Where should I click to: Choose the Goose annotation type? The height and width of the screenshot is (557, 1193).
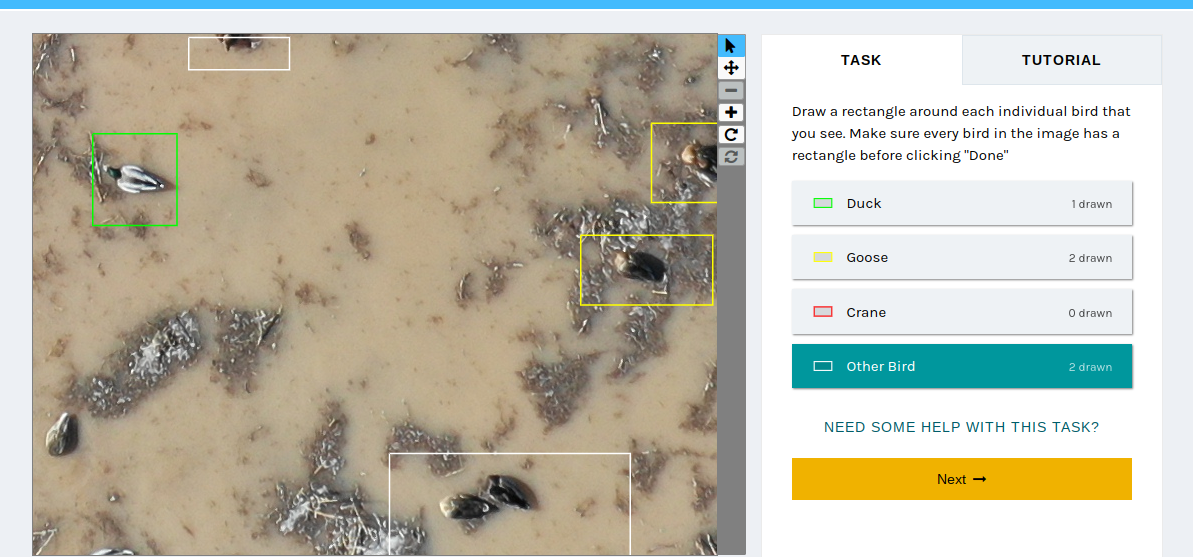click(962, 257)
